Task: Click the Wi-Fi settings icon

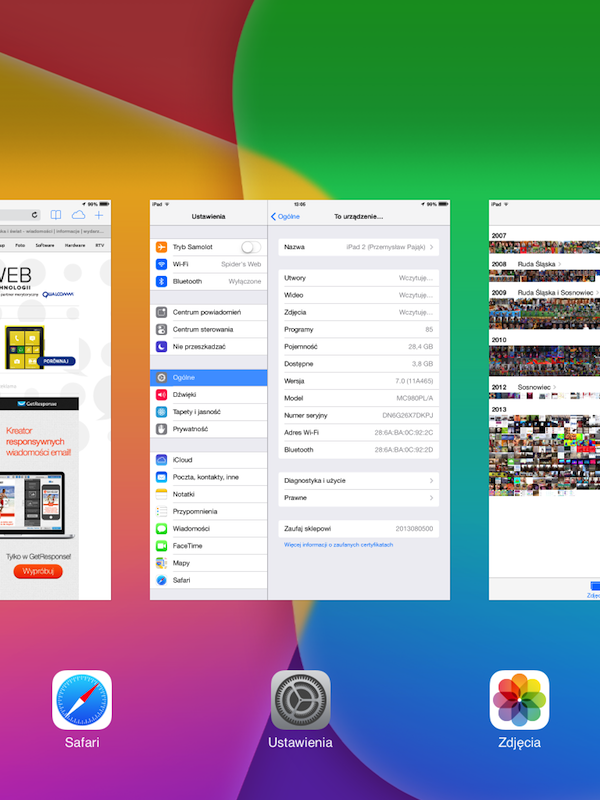Action: click(x=161, y=264)
